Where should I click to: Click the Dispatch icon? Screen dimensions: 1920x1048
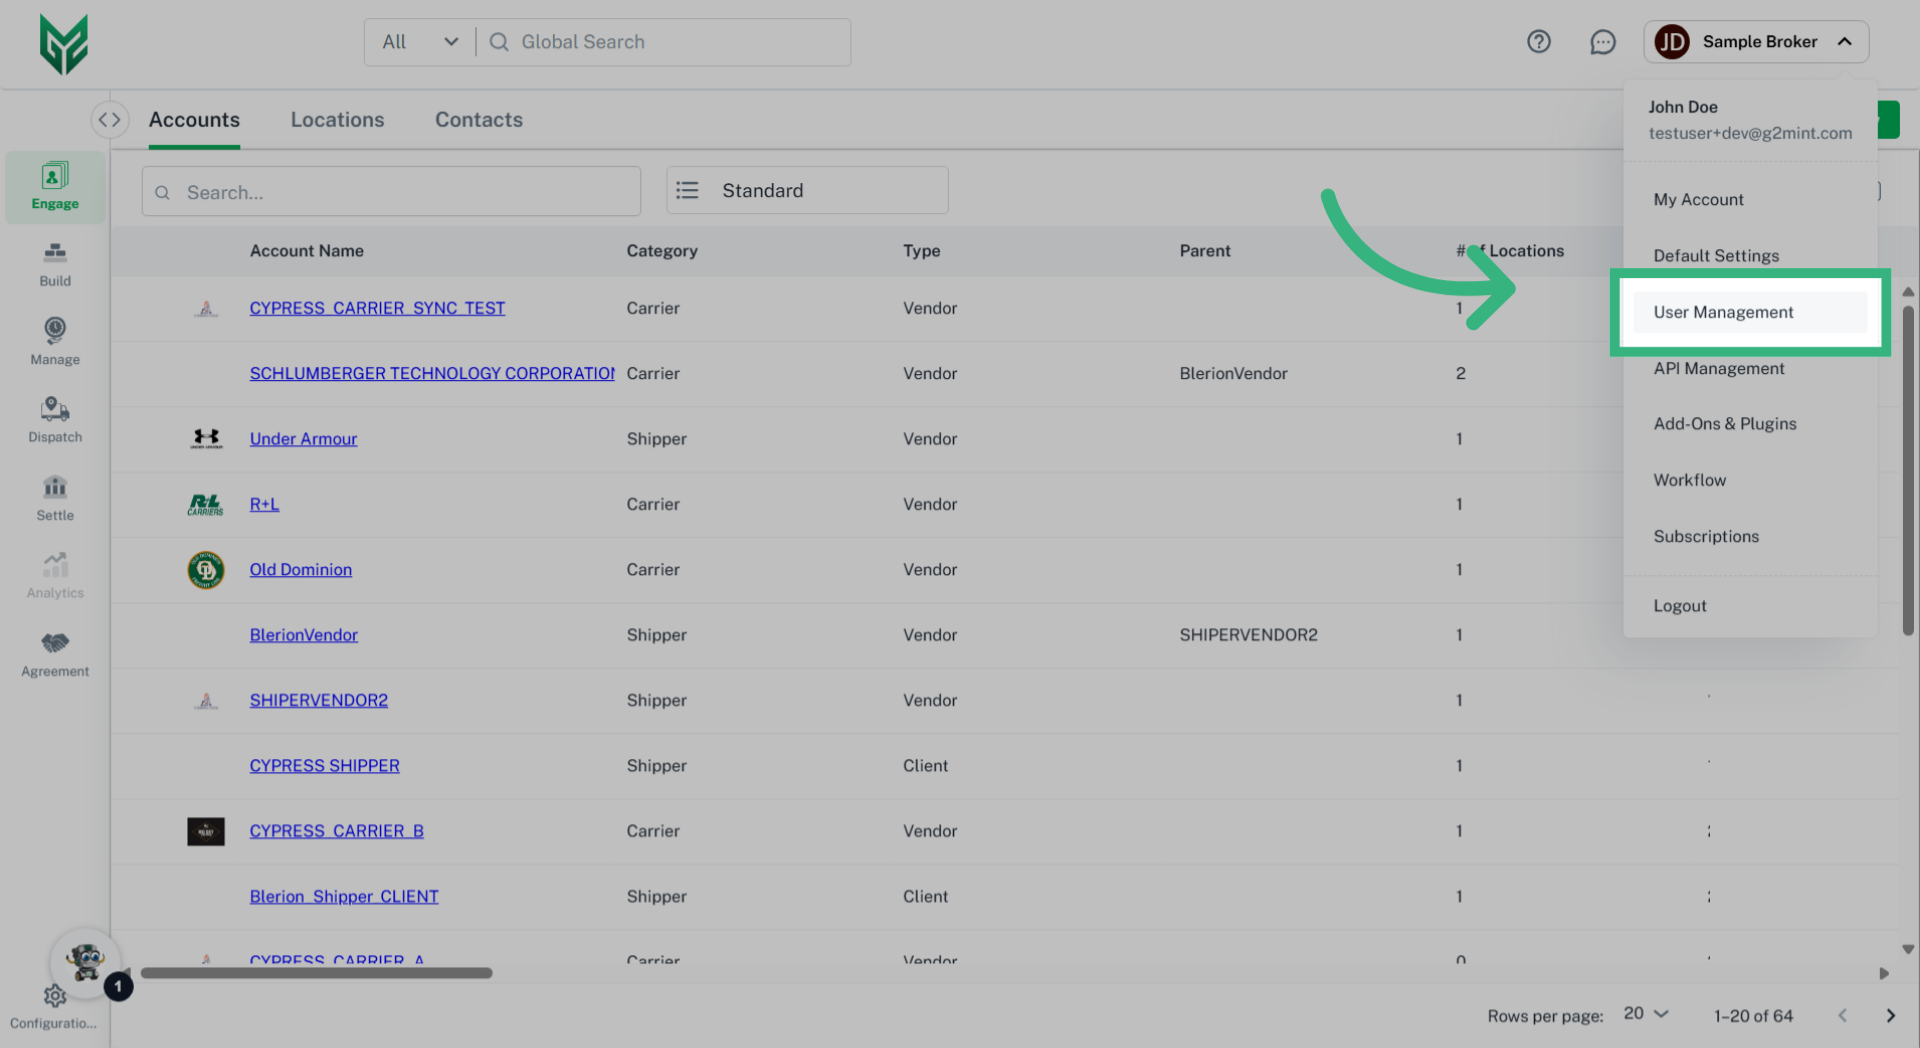pyautogui.click(x=54, y=418)
